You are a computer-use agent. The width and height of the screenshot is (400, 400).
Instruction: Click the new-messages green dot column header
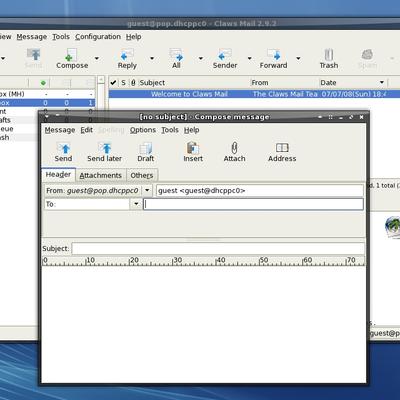pyautogui.click(x=43, y=83)
